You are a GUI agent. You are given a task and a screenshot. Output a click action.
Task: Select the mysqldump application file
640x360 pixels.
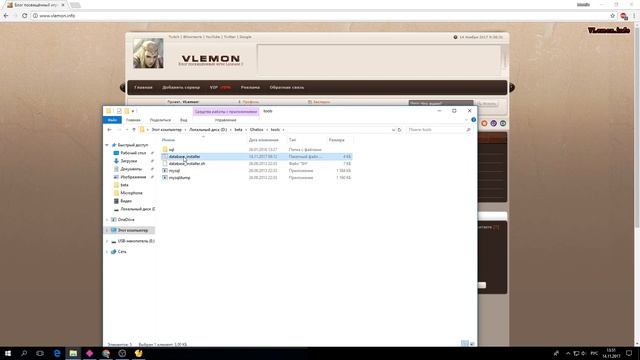click(x=180, y=178)
